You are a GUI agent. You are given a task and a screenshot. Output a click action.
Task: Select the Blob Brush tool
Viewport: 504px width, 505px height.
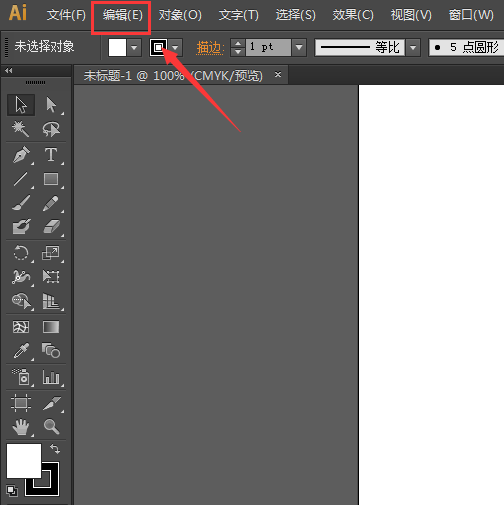pyautogui.click(x=21, y=227)
